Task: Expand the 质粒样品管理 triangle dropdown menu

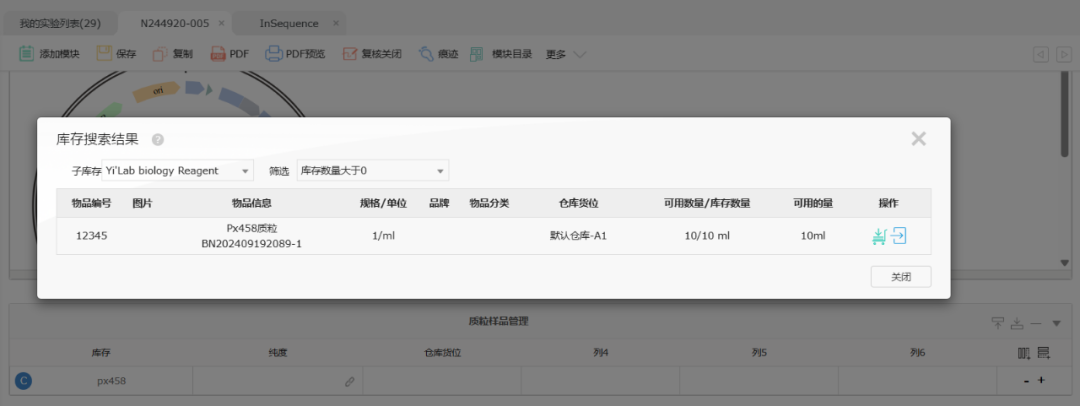Action: click(x=1056, y=322)
